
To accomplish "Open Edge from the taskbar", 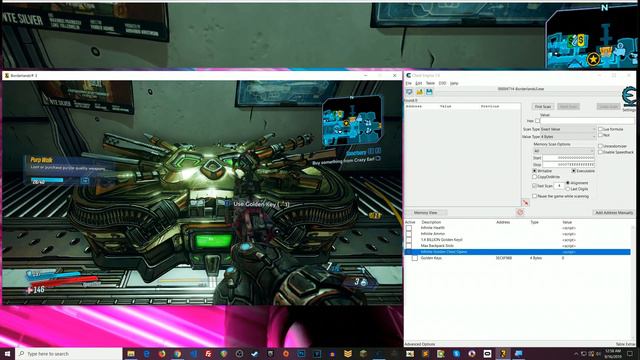I will [x=147, y=353].
